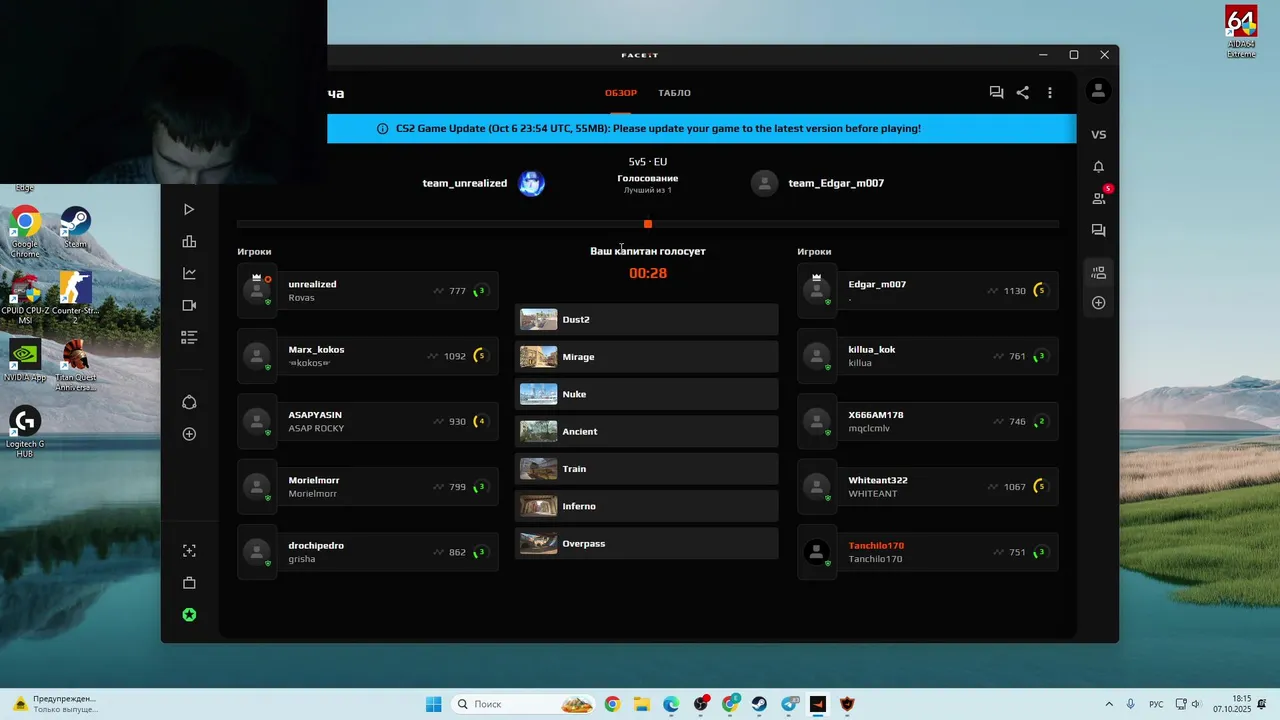1280x720 pixels.
Task: Click the taskbar search field Поиск
Action: (x=524, y=704)
